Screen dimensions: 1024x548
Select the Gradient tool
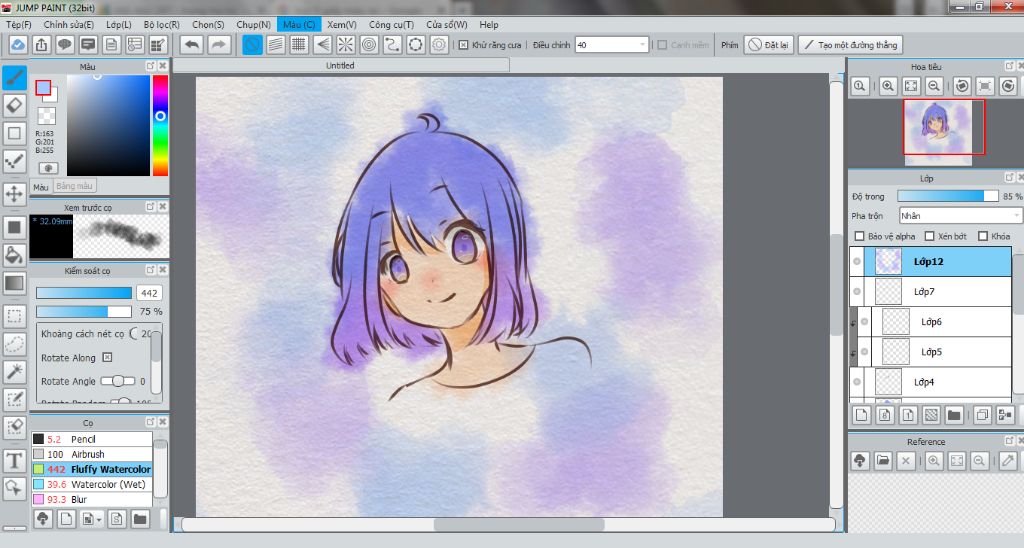coord(14,283)
